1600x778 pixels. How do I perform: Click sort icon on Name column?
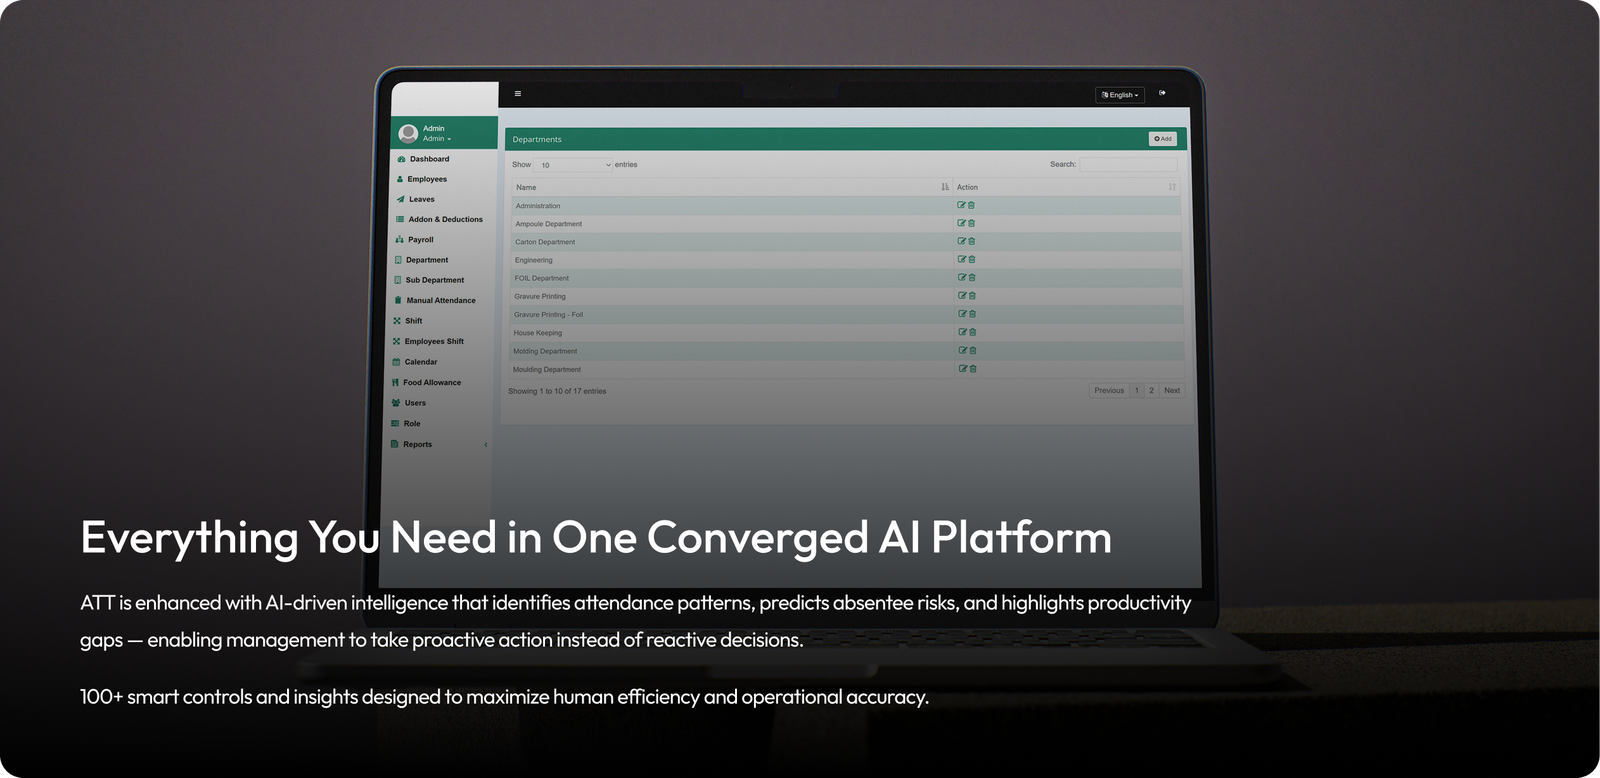(x=944, y=187)
